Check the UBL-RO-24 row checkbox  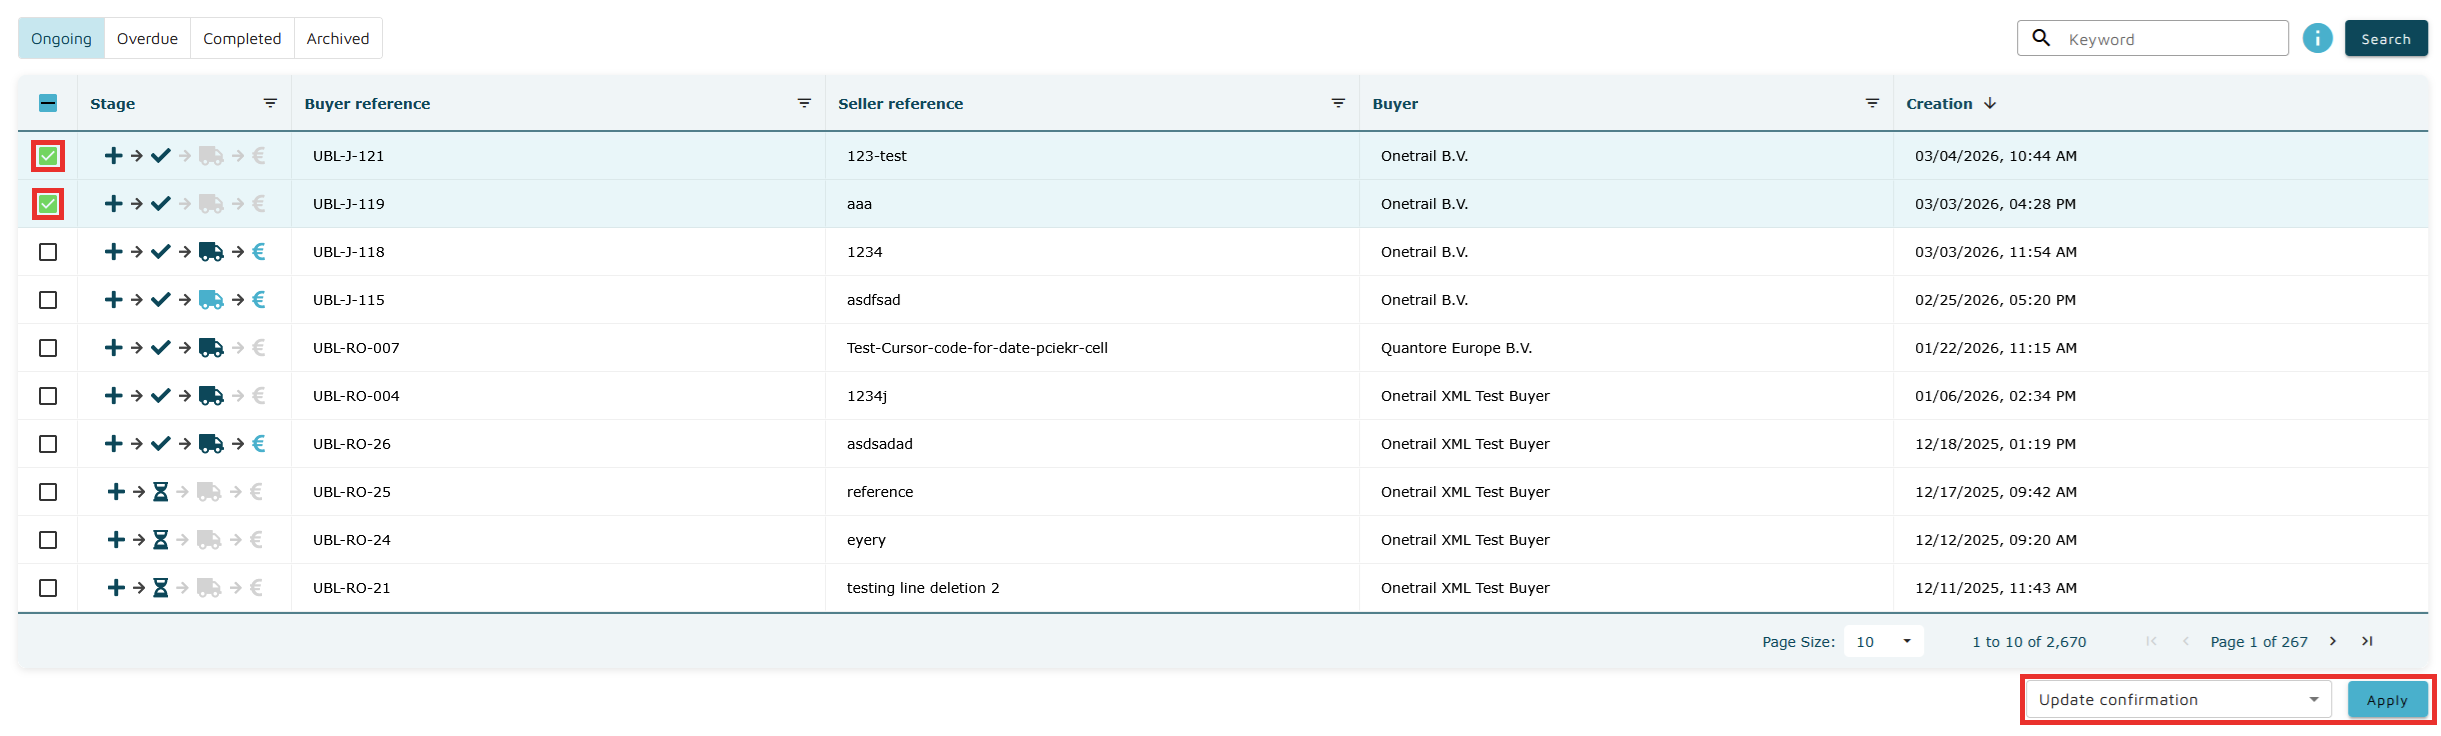[x=48, y=540]
